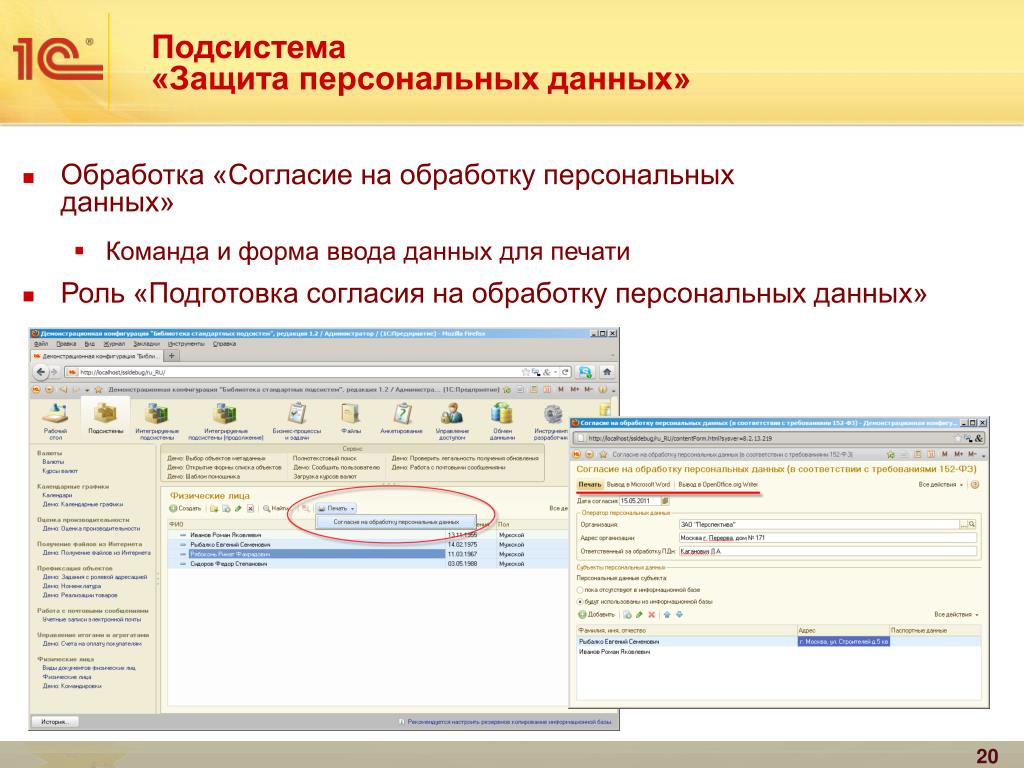
Task: Click help icon in consent form
Action: (x=975, y=485)
